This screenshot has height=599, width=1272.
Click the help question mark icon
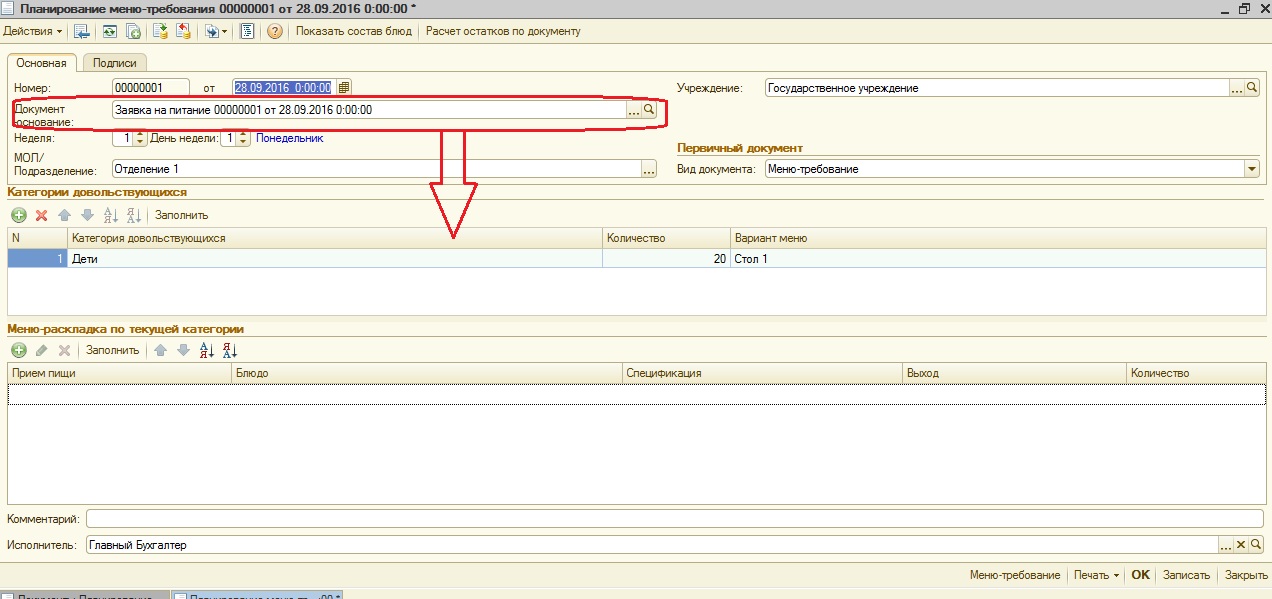[x=274, y=31]
